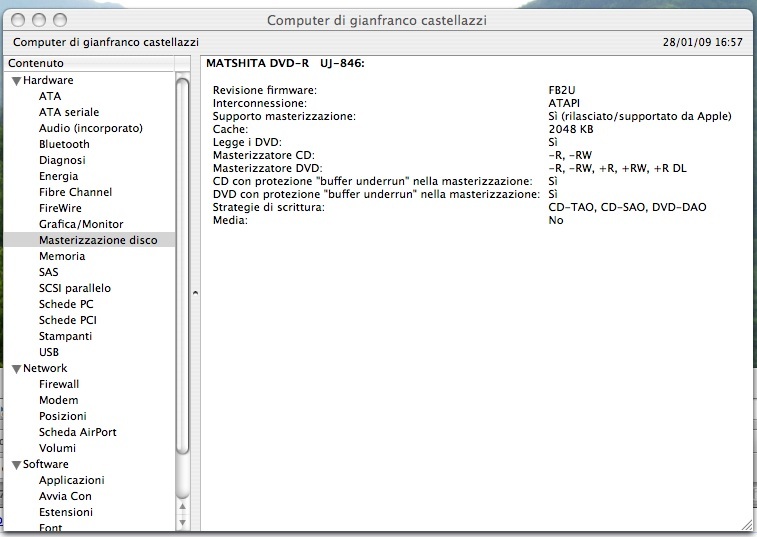Select Scheda AirPort entry
Viewport: 757px width, 537px height.
[x=78, y=432]
